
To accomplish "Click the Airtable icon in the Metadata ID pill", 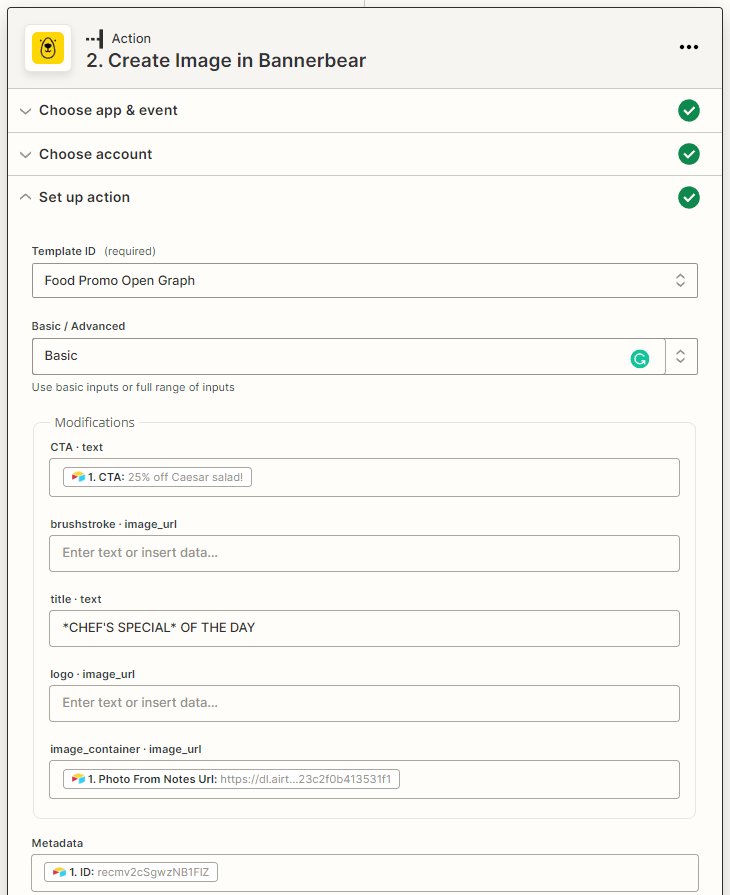I will pyautogui.click(x=60, y=872).
